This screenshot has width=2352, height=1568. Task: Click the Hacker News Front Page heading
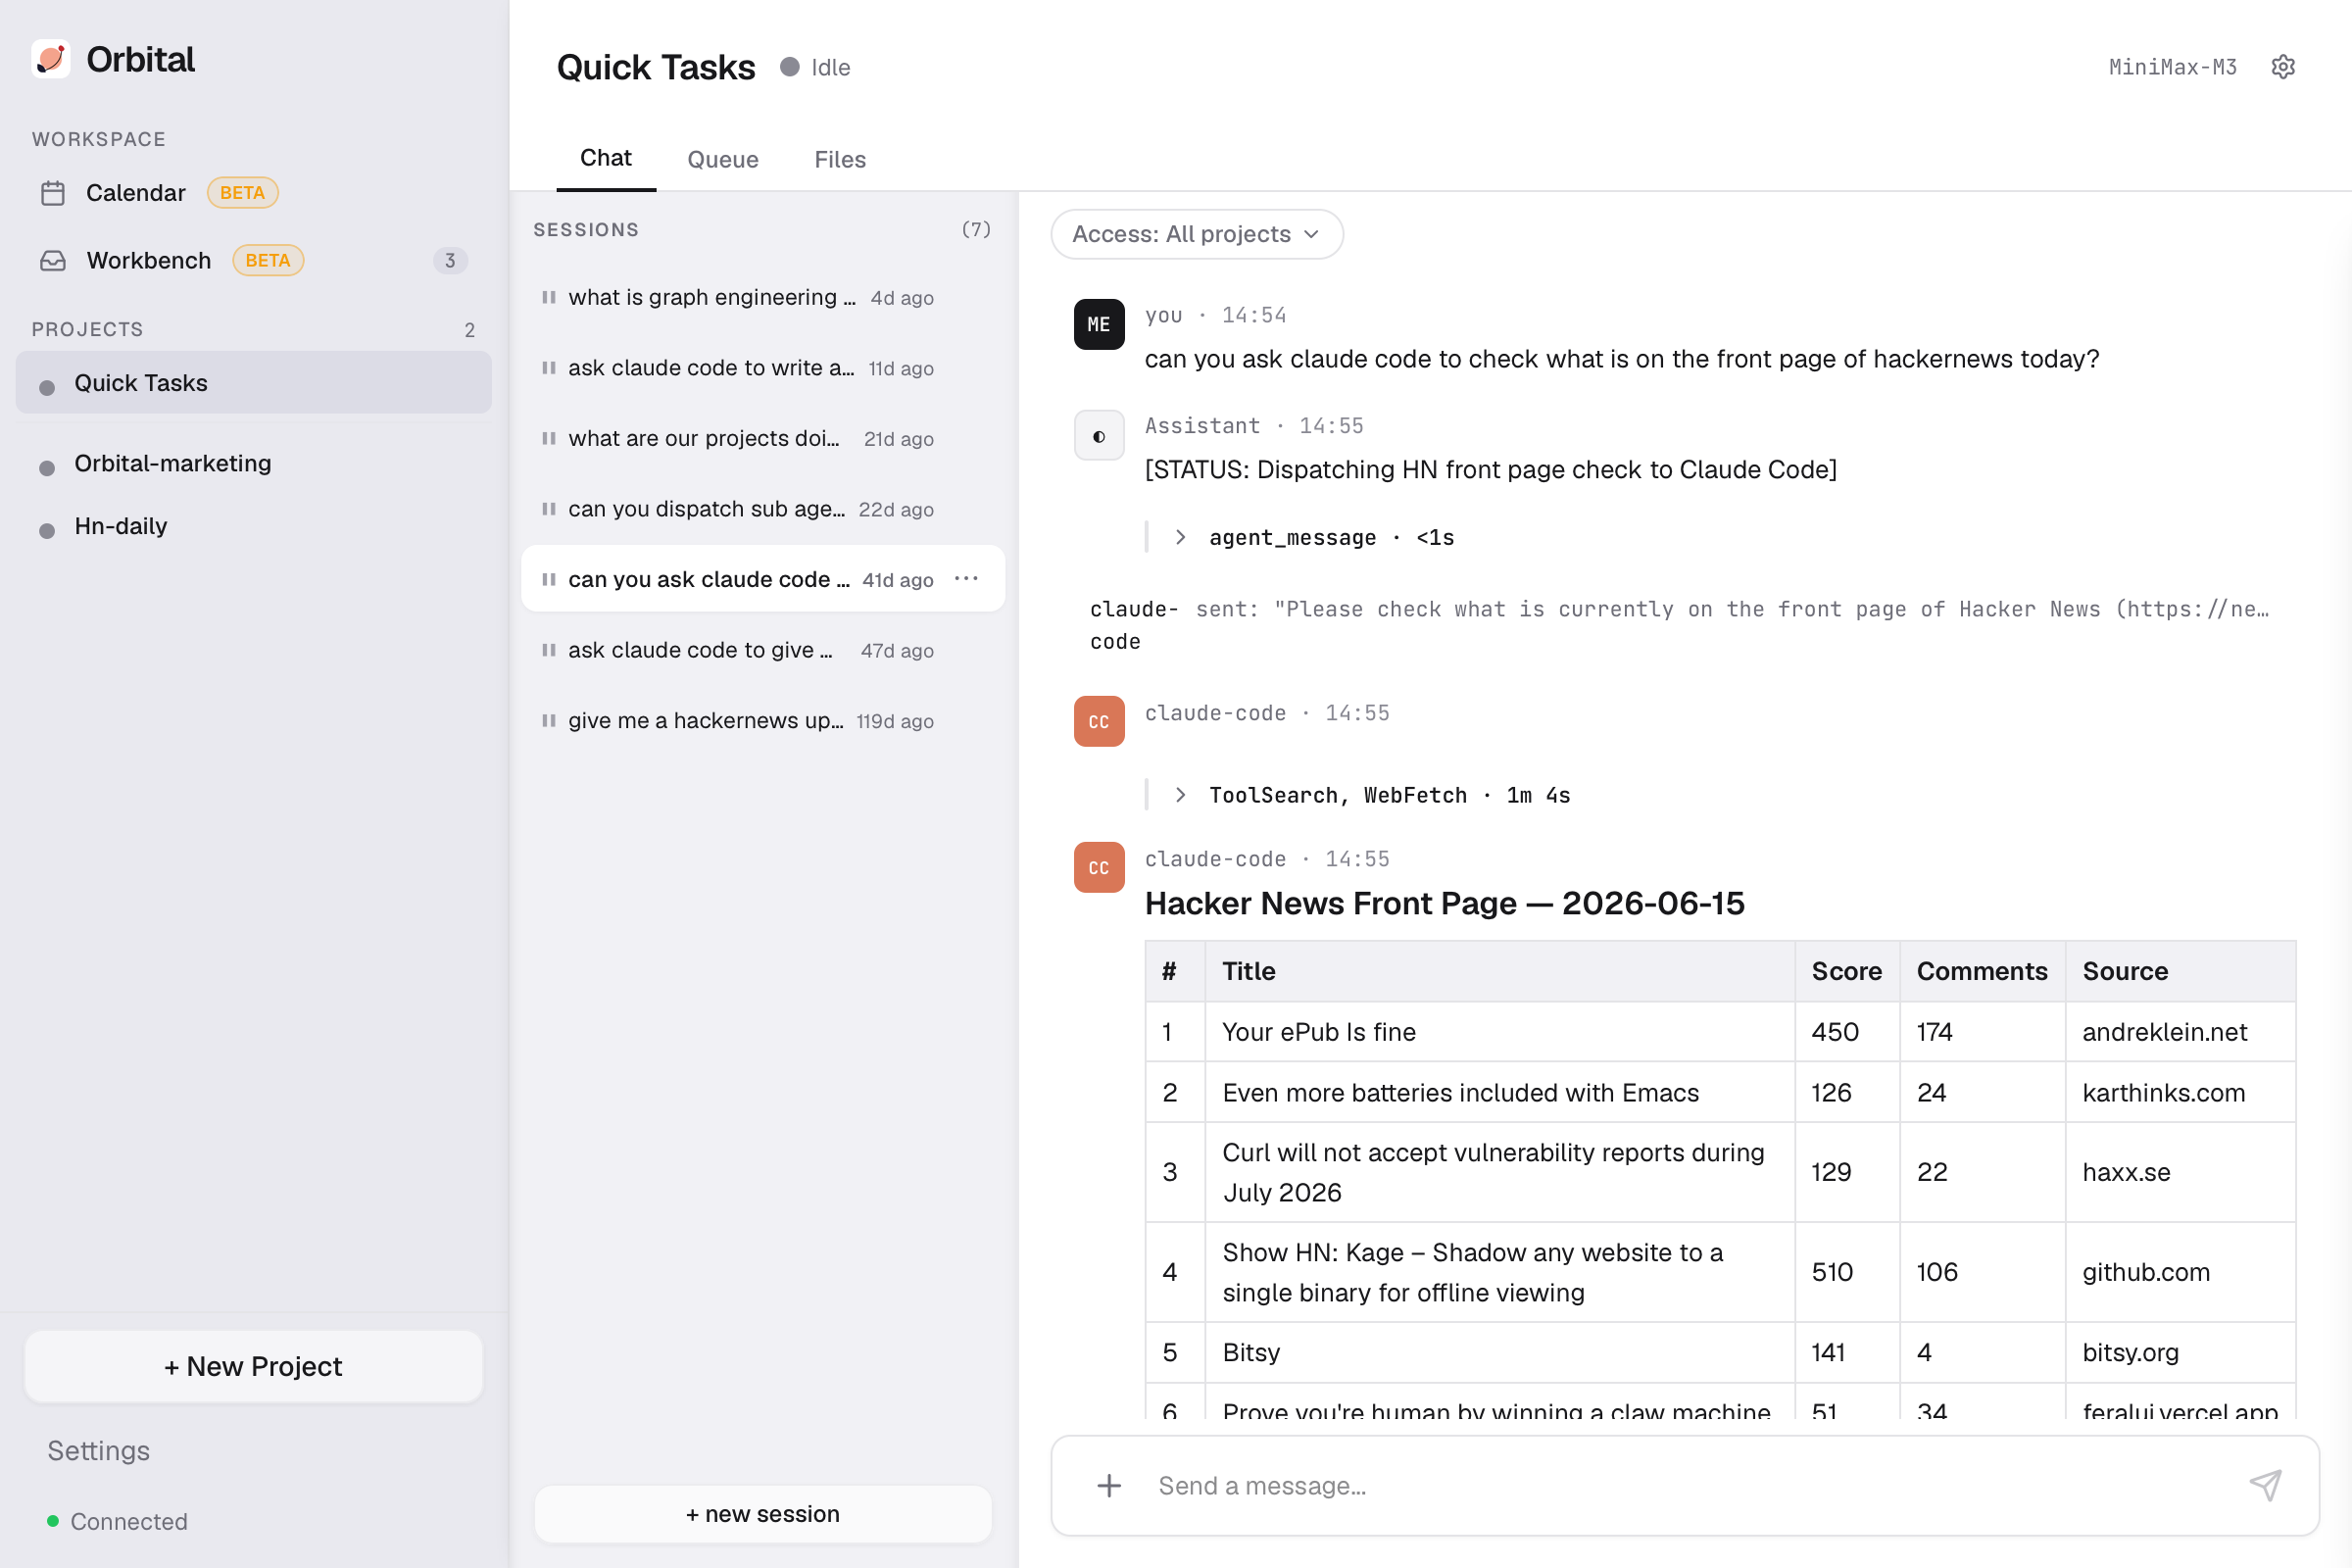(x=1444, y=903)
